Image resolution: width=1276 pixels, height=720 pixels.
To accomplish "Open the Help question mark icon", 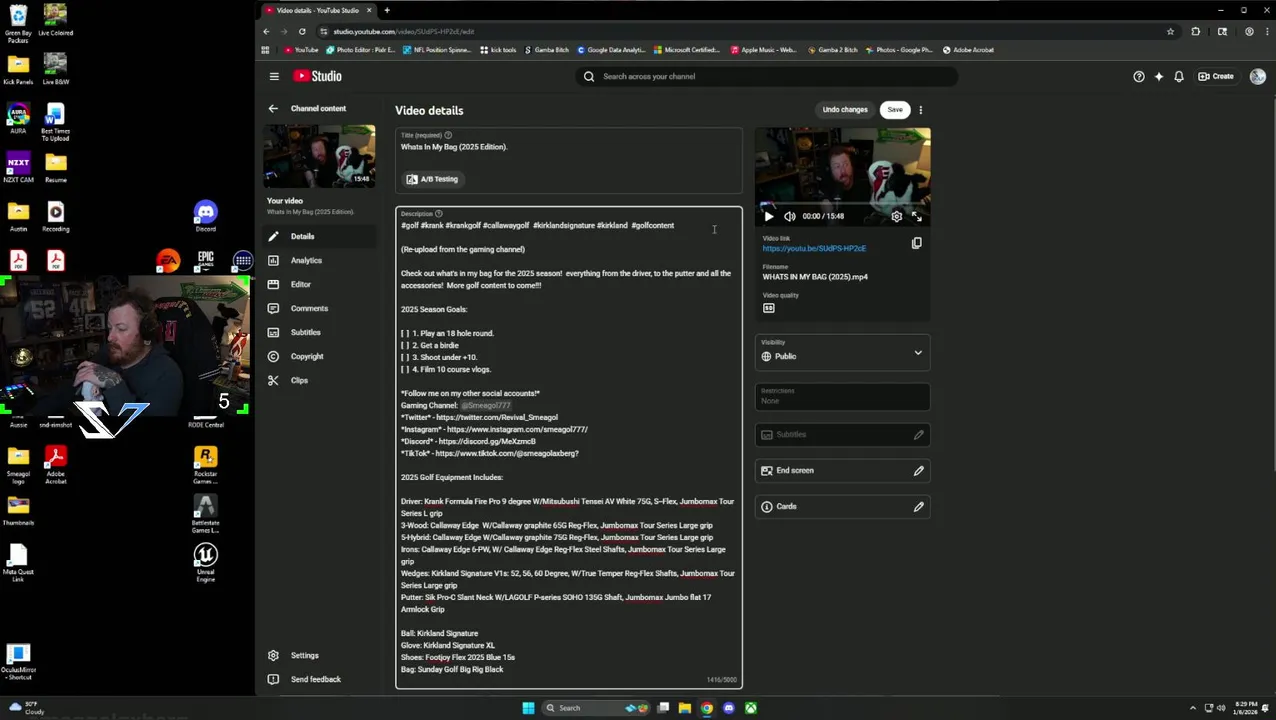I will [x=1138, y=76].
